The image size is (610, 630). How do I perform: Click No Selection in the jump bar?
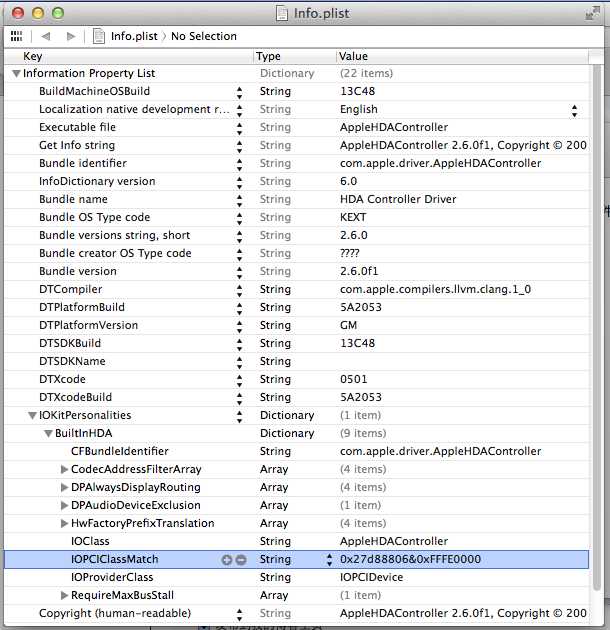point(204,36)
